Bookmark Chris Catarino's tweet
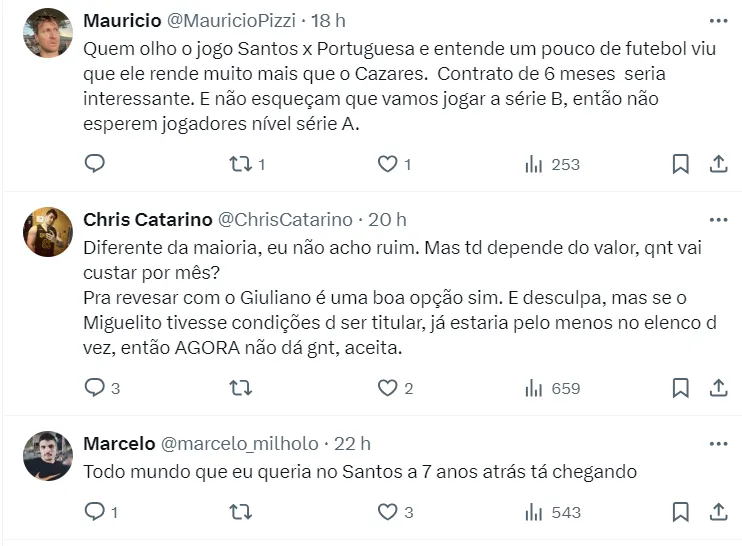Screen dimensions: 742x546 pyautogui.click(x=680, y=388)
